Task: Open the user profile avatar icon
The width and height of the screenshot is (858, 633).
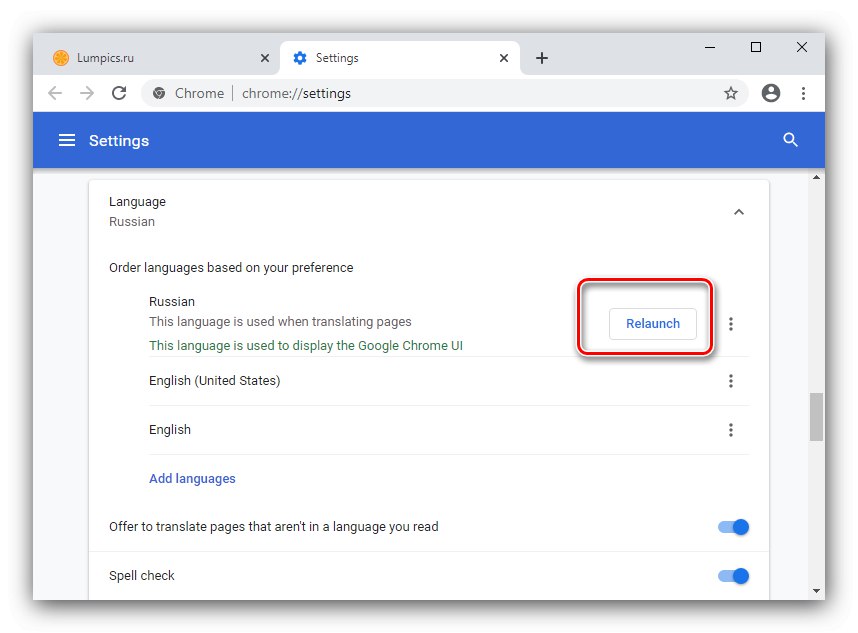Action: 770,93
